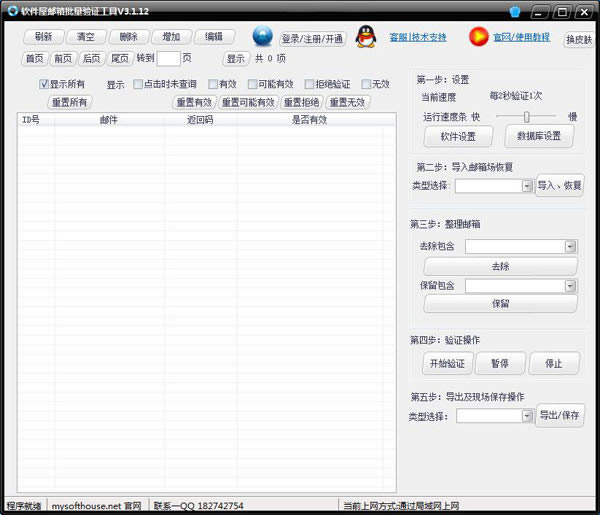This screenshot has width=600, height=515.
Task: Click the 邮件 column header
Action: [109, 120]
